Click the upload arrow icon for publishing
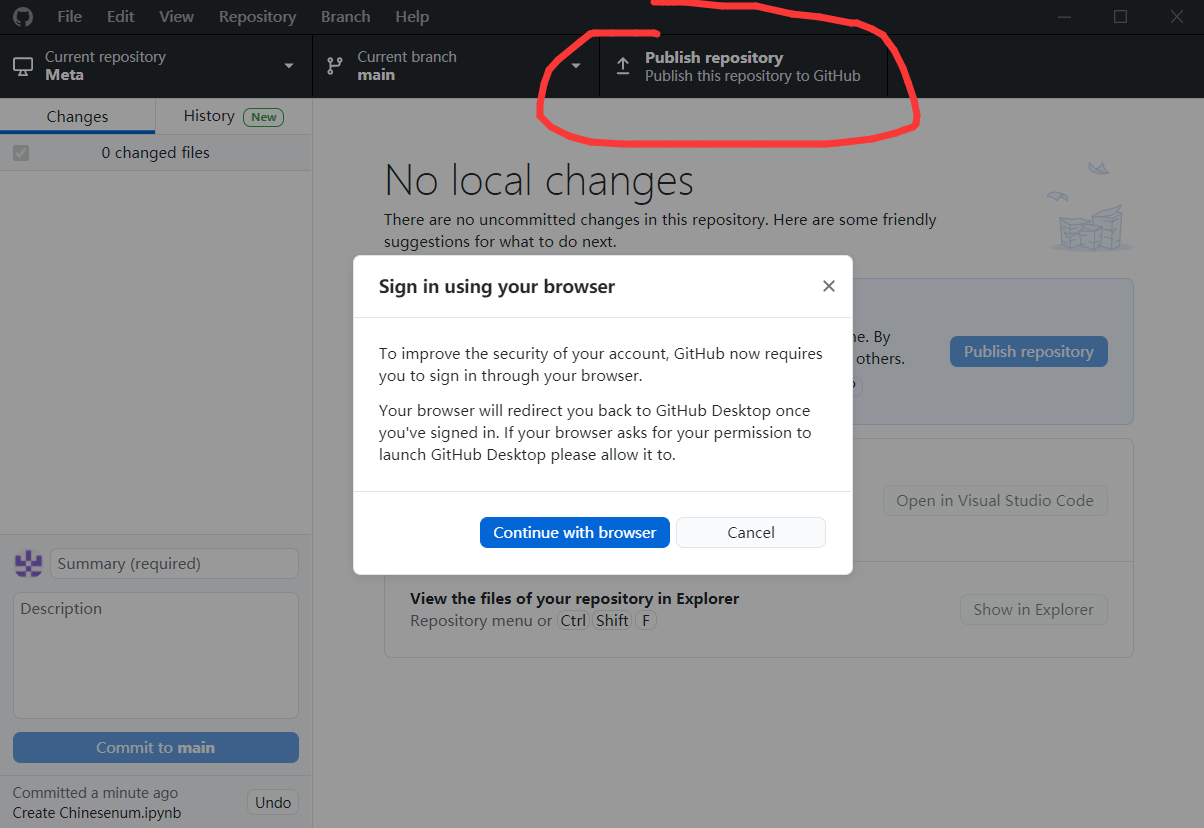The image size is (1204, 828). [x=623, y=66]
